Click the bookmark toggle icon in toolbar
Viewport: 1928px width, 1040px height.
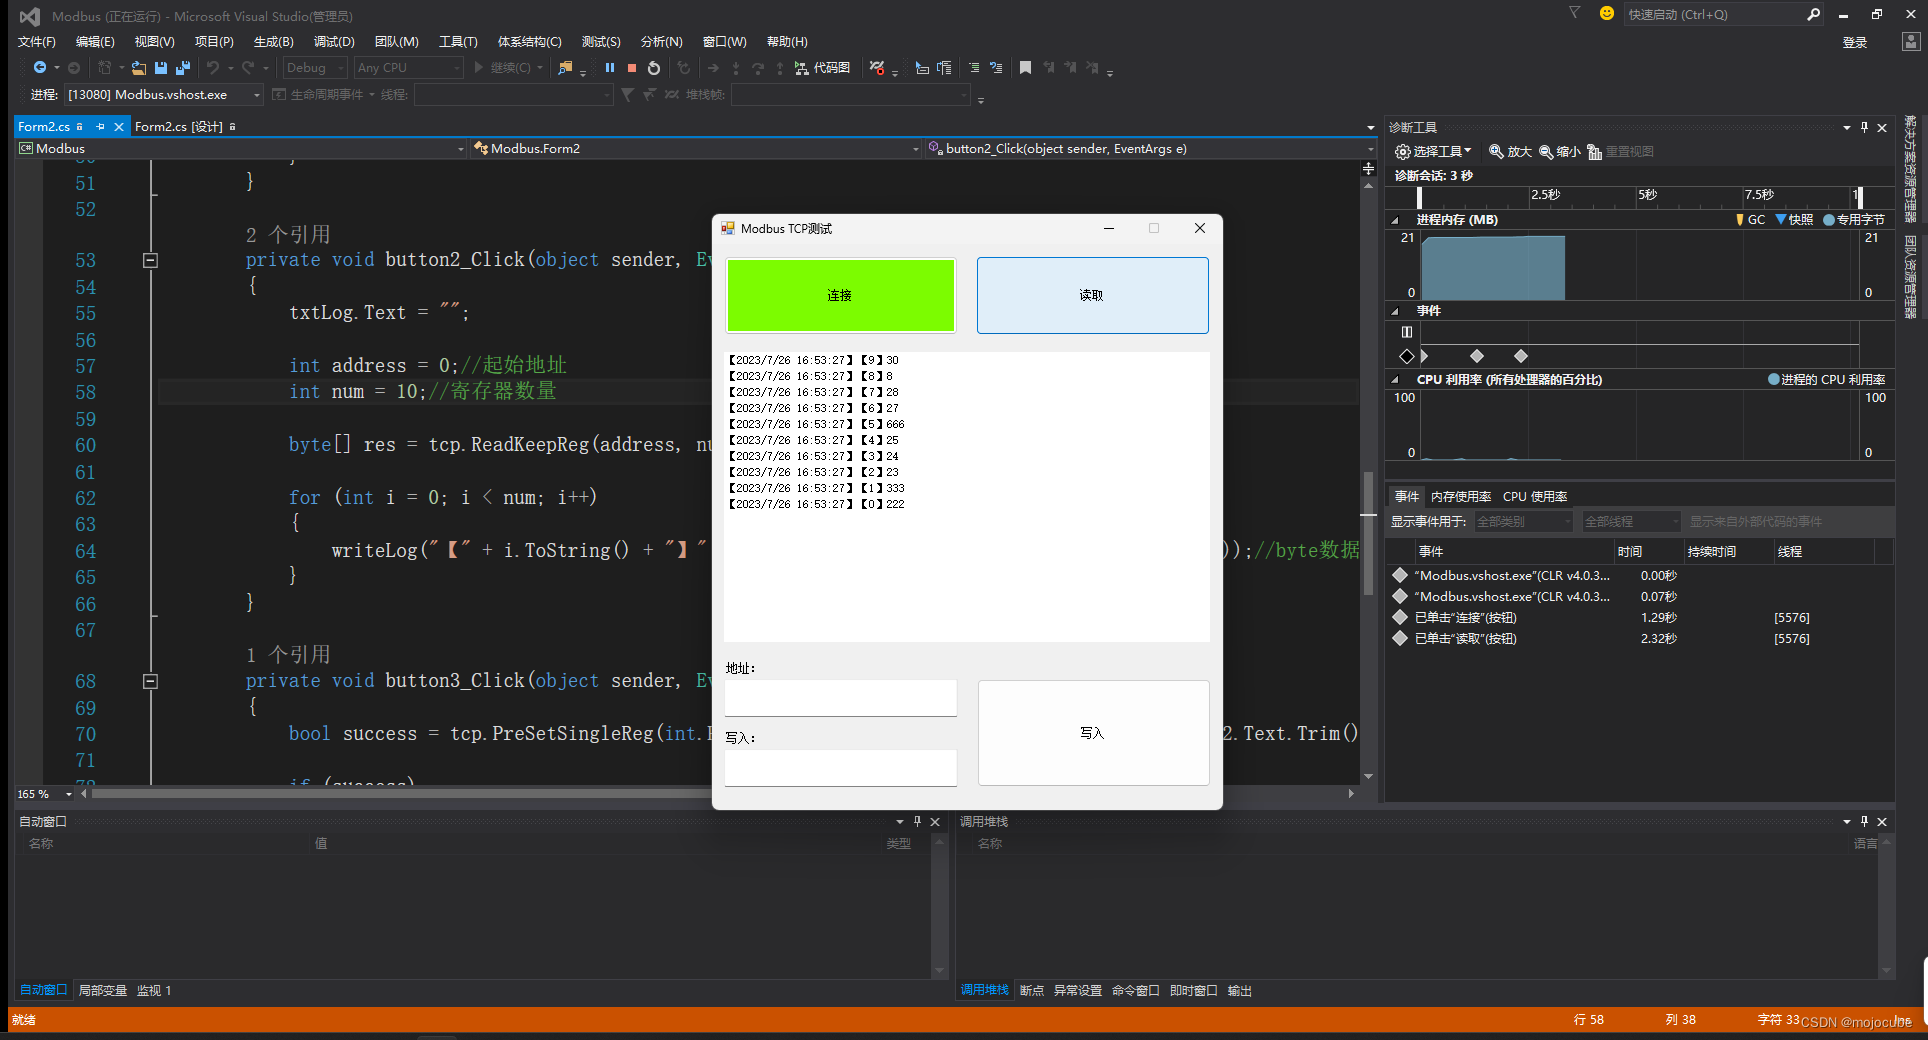point(1025,68)
